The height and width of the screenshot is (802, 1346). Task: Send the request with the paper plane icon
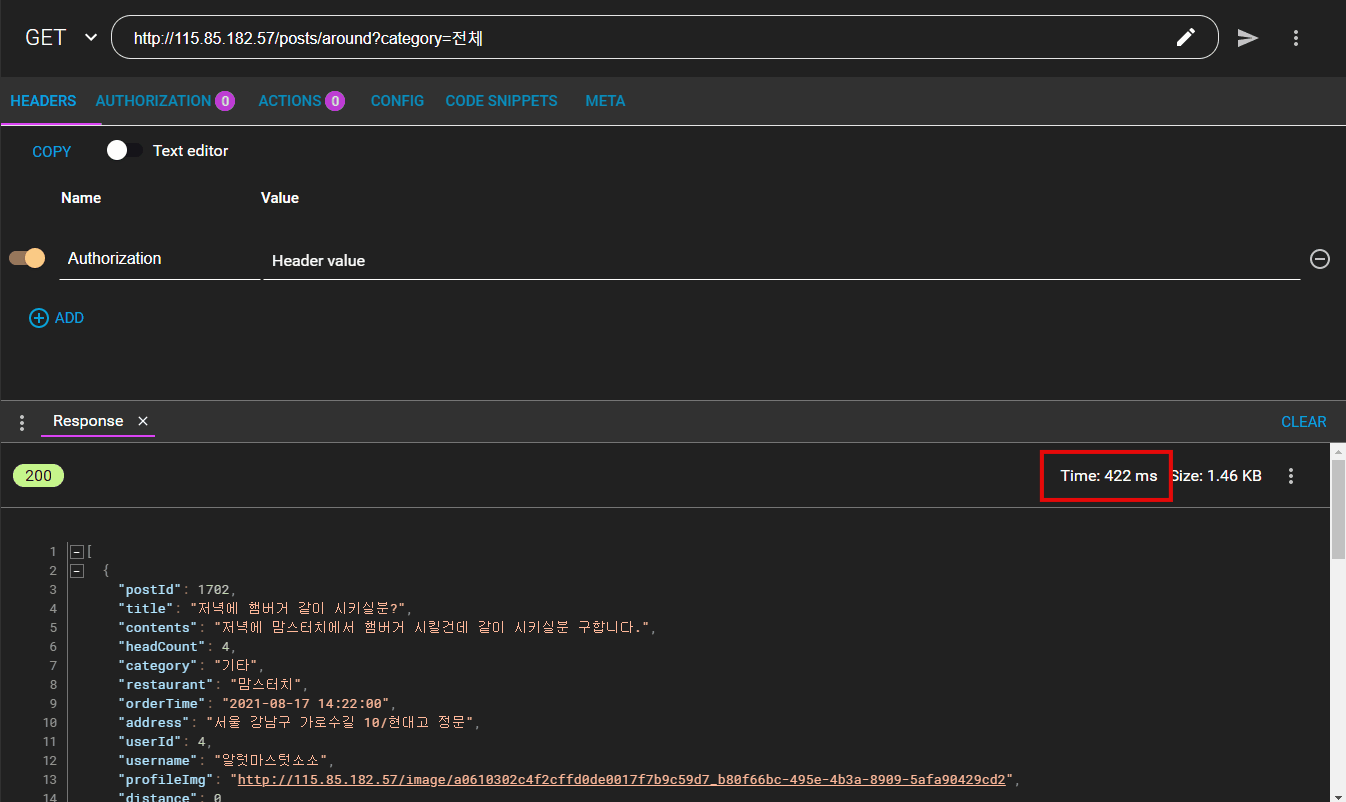(1247, 37)
